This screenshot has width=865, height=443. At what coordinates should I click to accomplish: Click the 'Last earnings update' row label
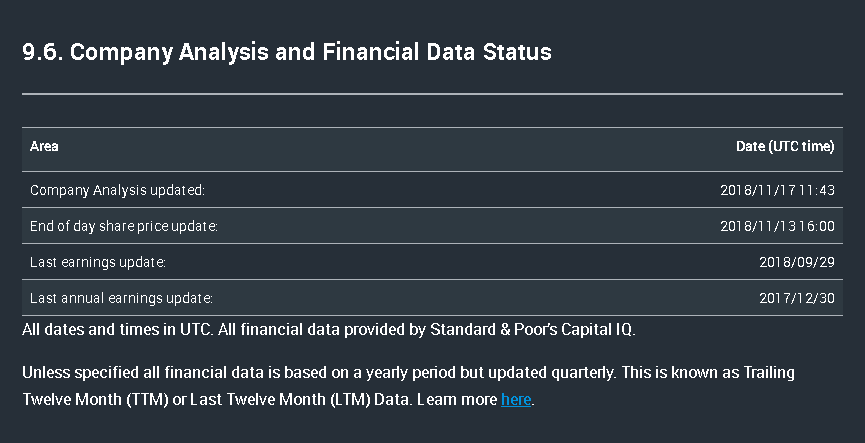98,262
